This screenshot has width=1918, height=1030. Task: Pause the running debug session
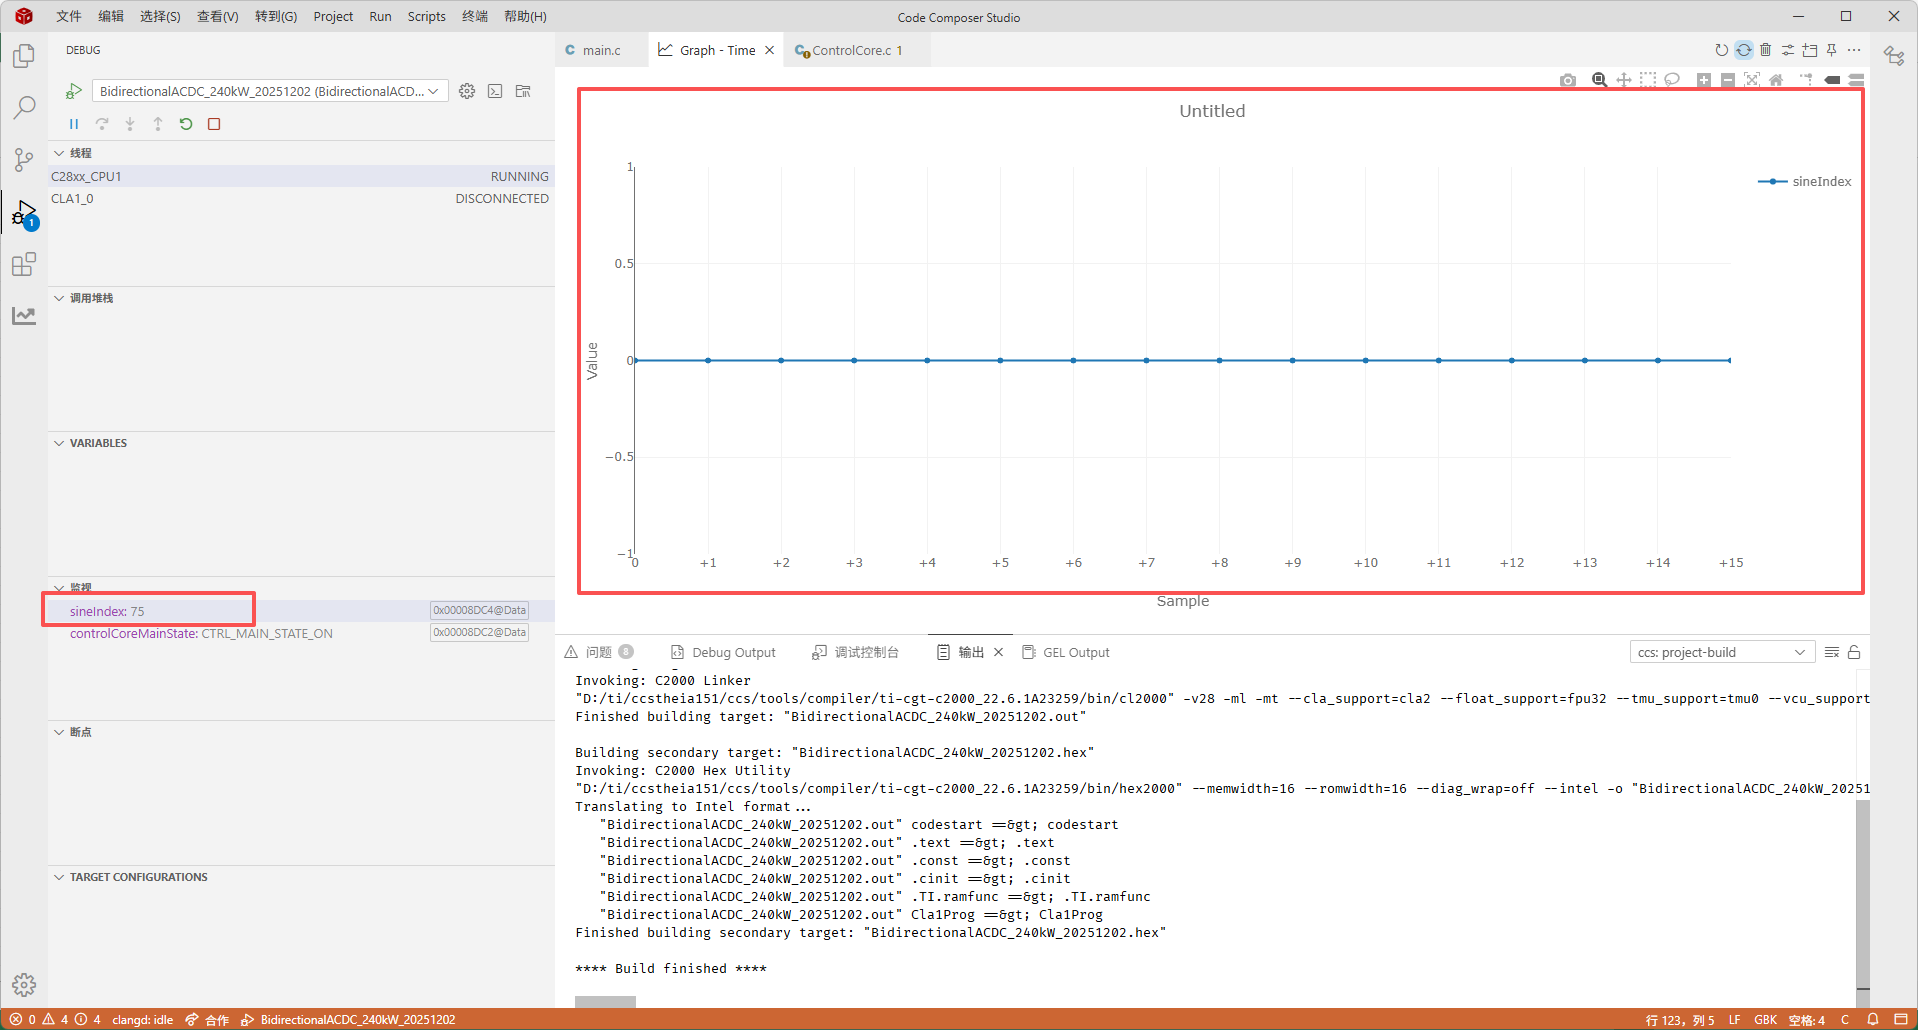coord(73,124)
